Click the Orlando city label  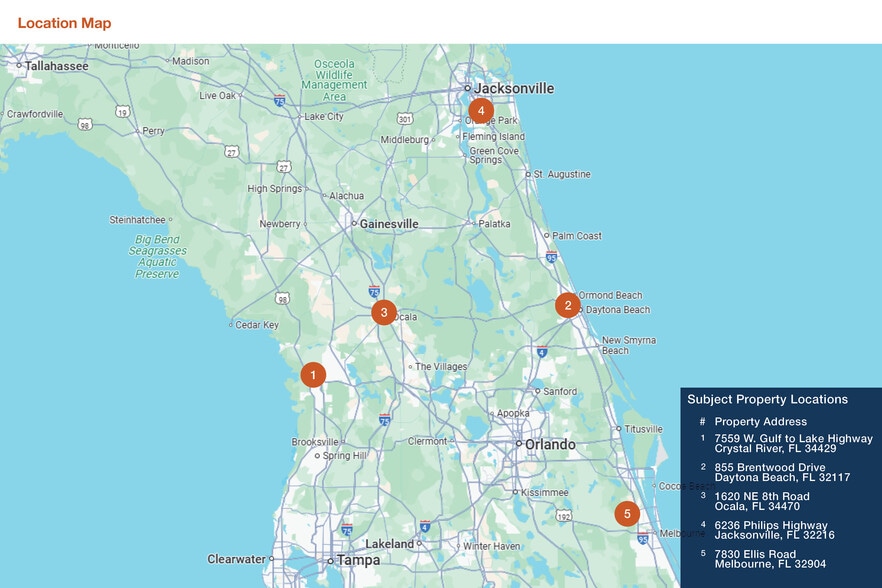tap(550, 445)
